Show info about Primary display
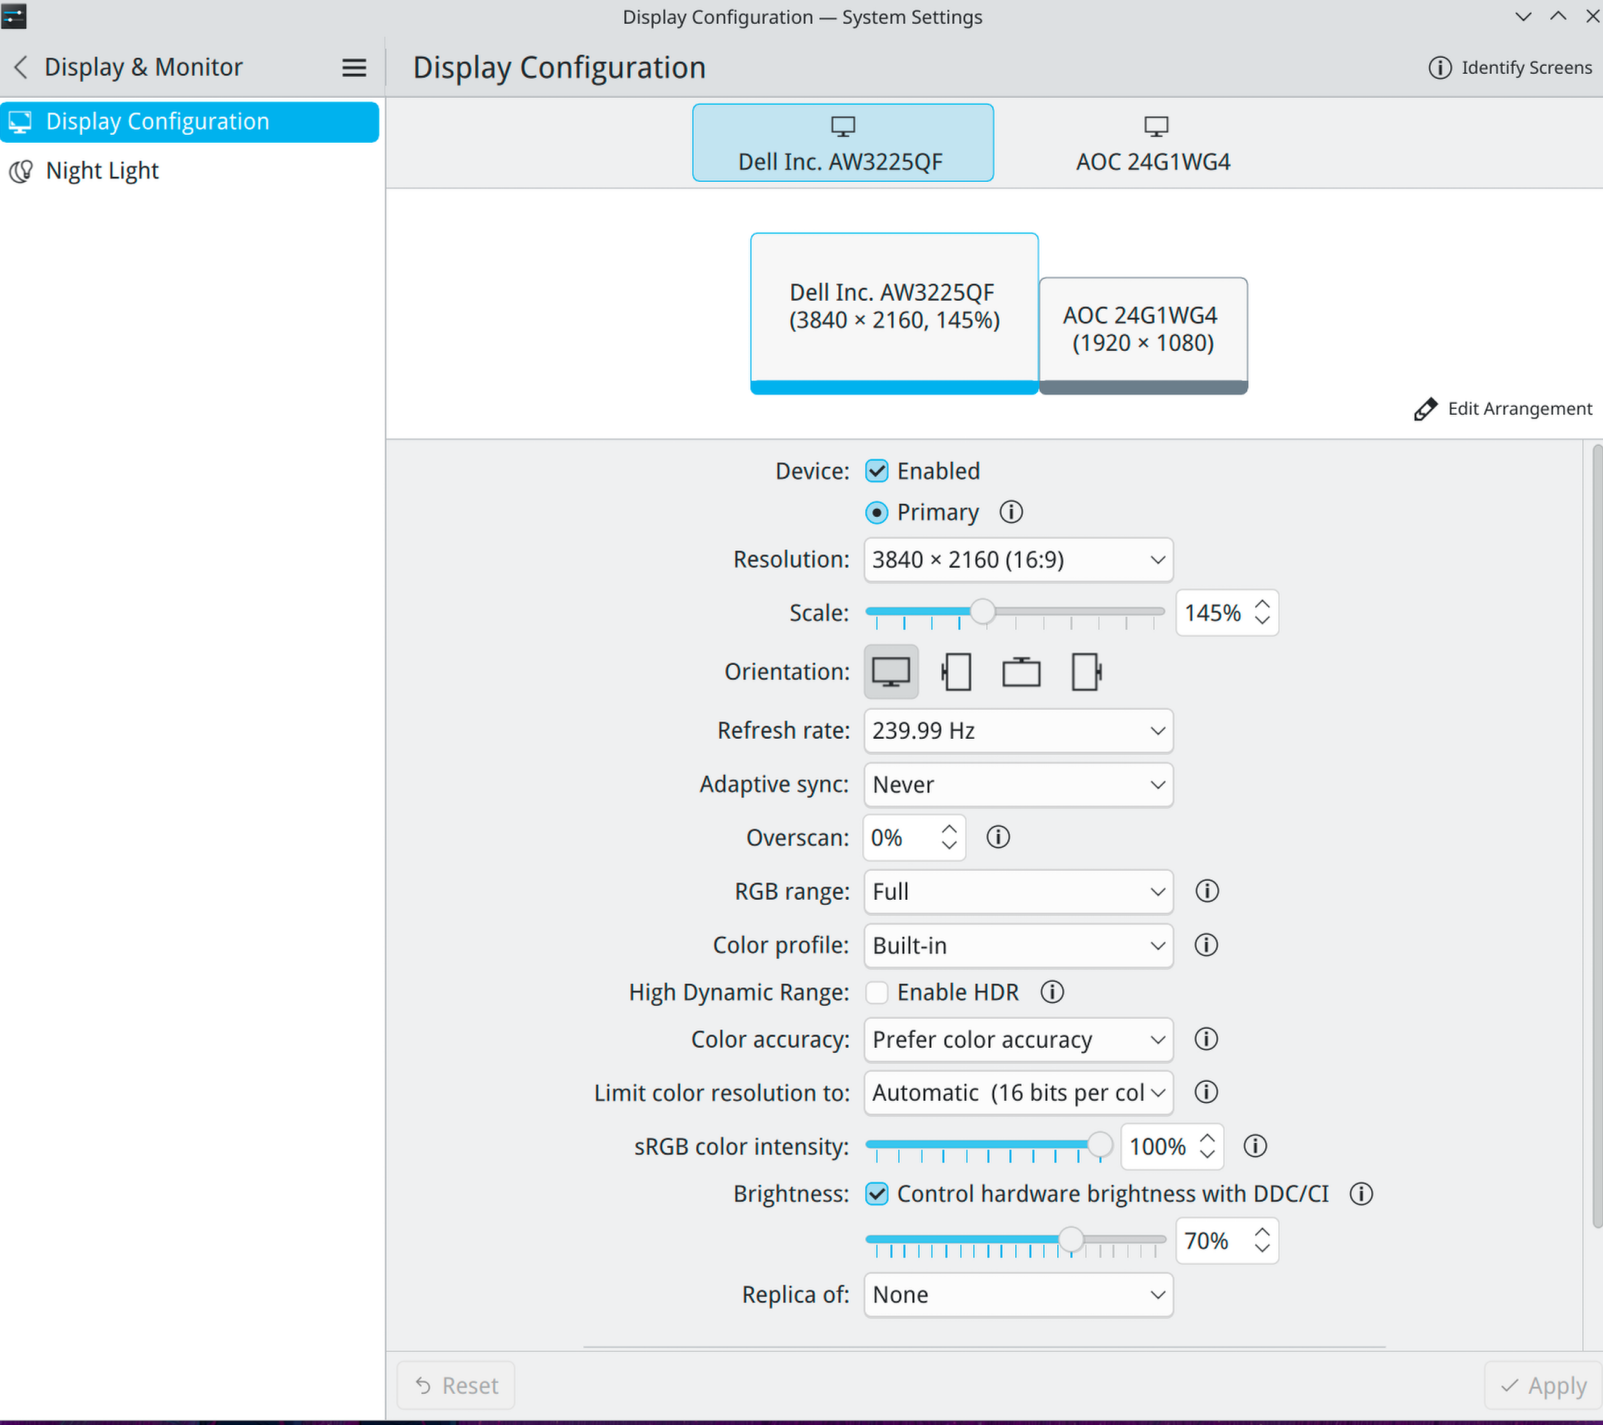 (x=1011, y=512)
